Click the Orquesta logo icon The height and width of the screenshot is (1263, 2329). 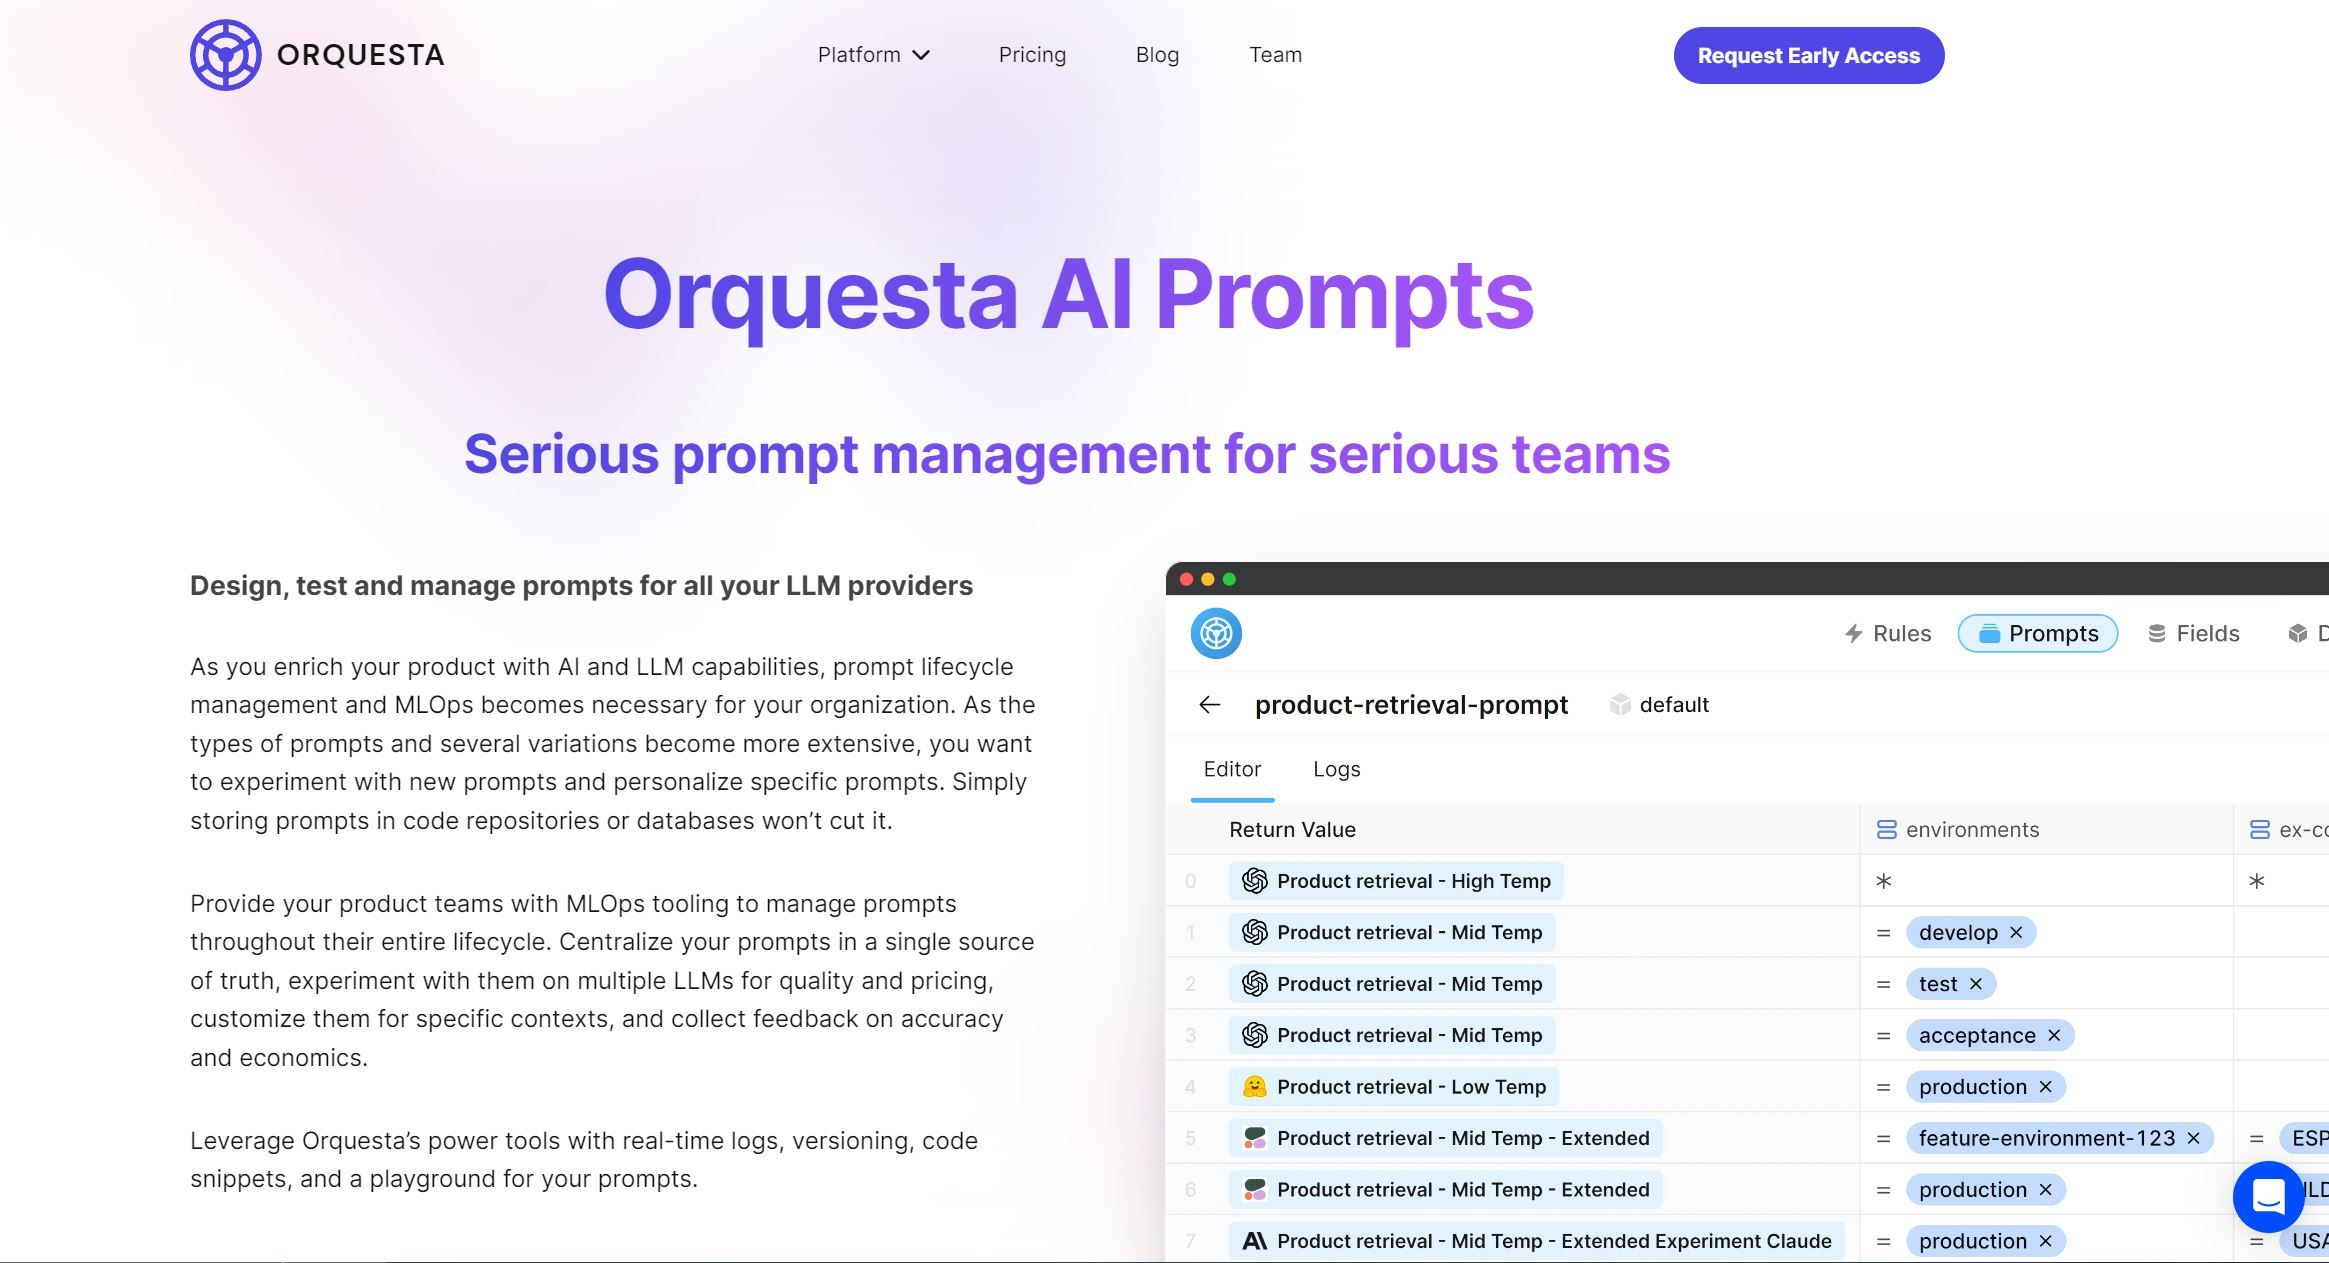(x=219, y=54)
